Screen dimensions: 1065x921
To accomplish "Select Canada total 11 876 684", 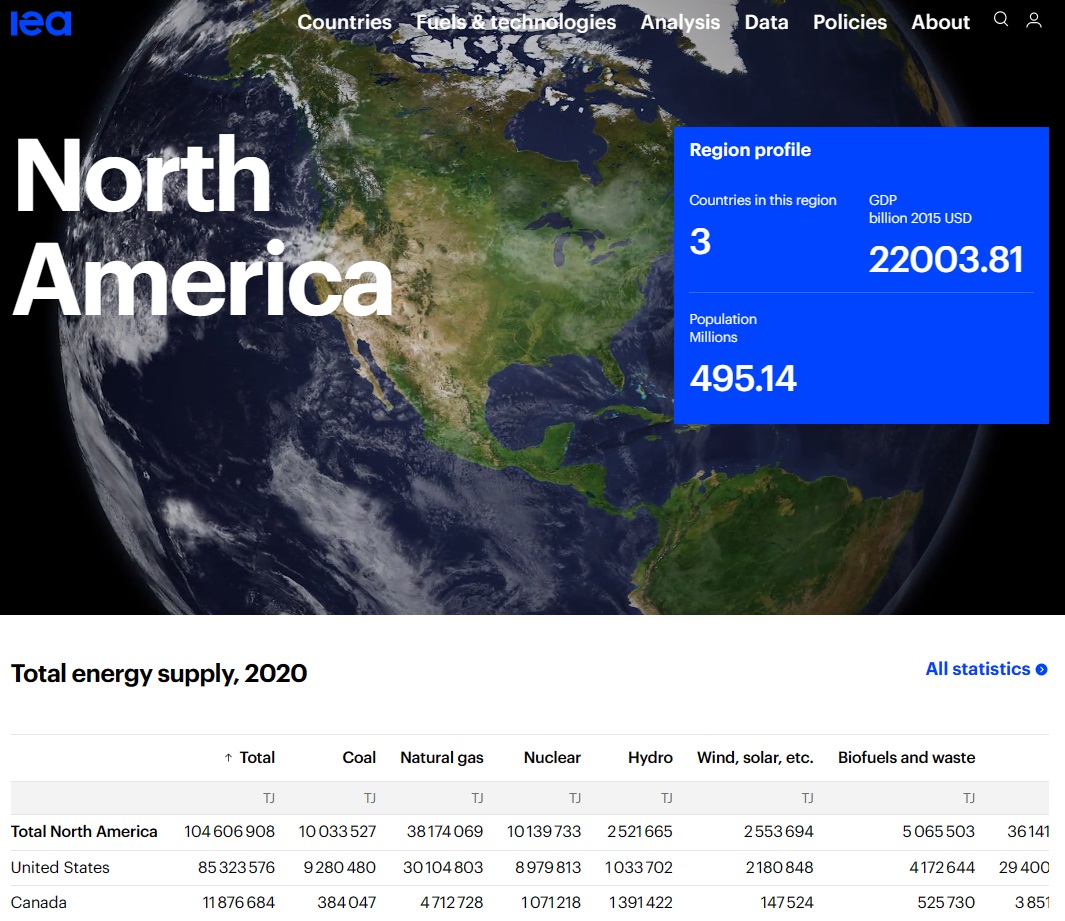I will (x=238, y=903).
